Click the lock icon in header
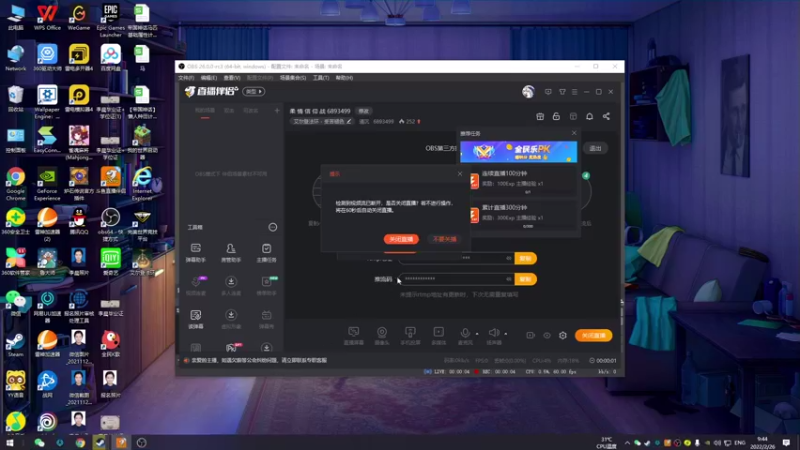This screenshot has height=450, width=800. point(556,116)
